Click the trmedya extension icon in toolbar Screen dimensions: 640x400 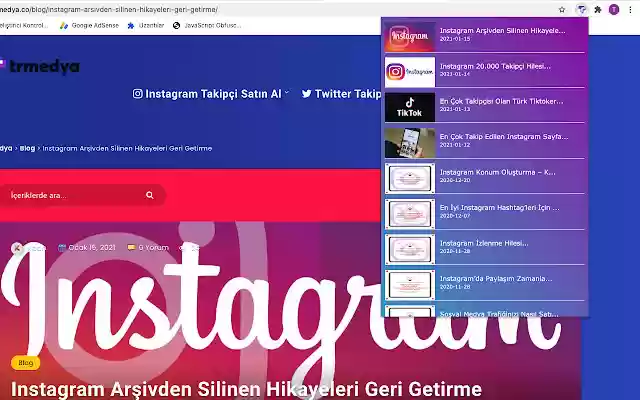[x=581, y=9]
